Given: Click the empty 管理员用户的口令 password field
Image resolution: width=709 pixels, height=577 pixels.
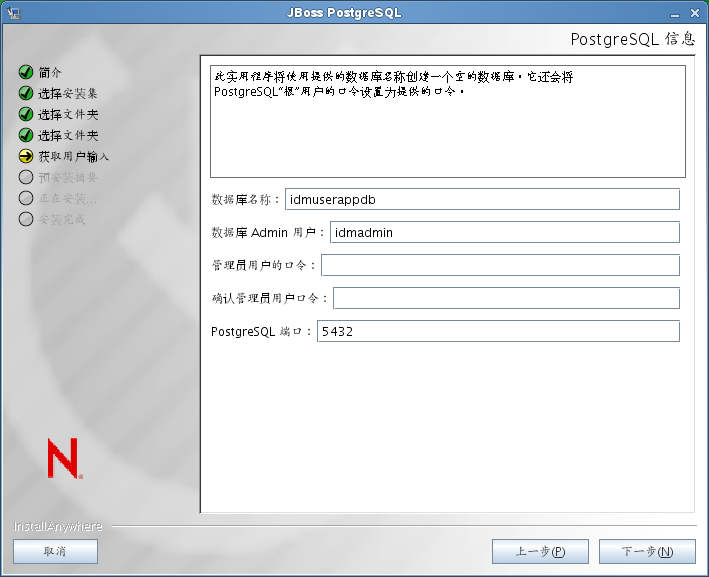Looking at the screenshot, I should [500, 265].
